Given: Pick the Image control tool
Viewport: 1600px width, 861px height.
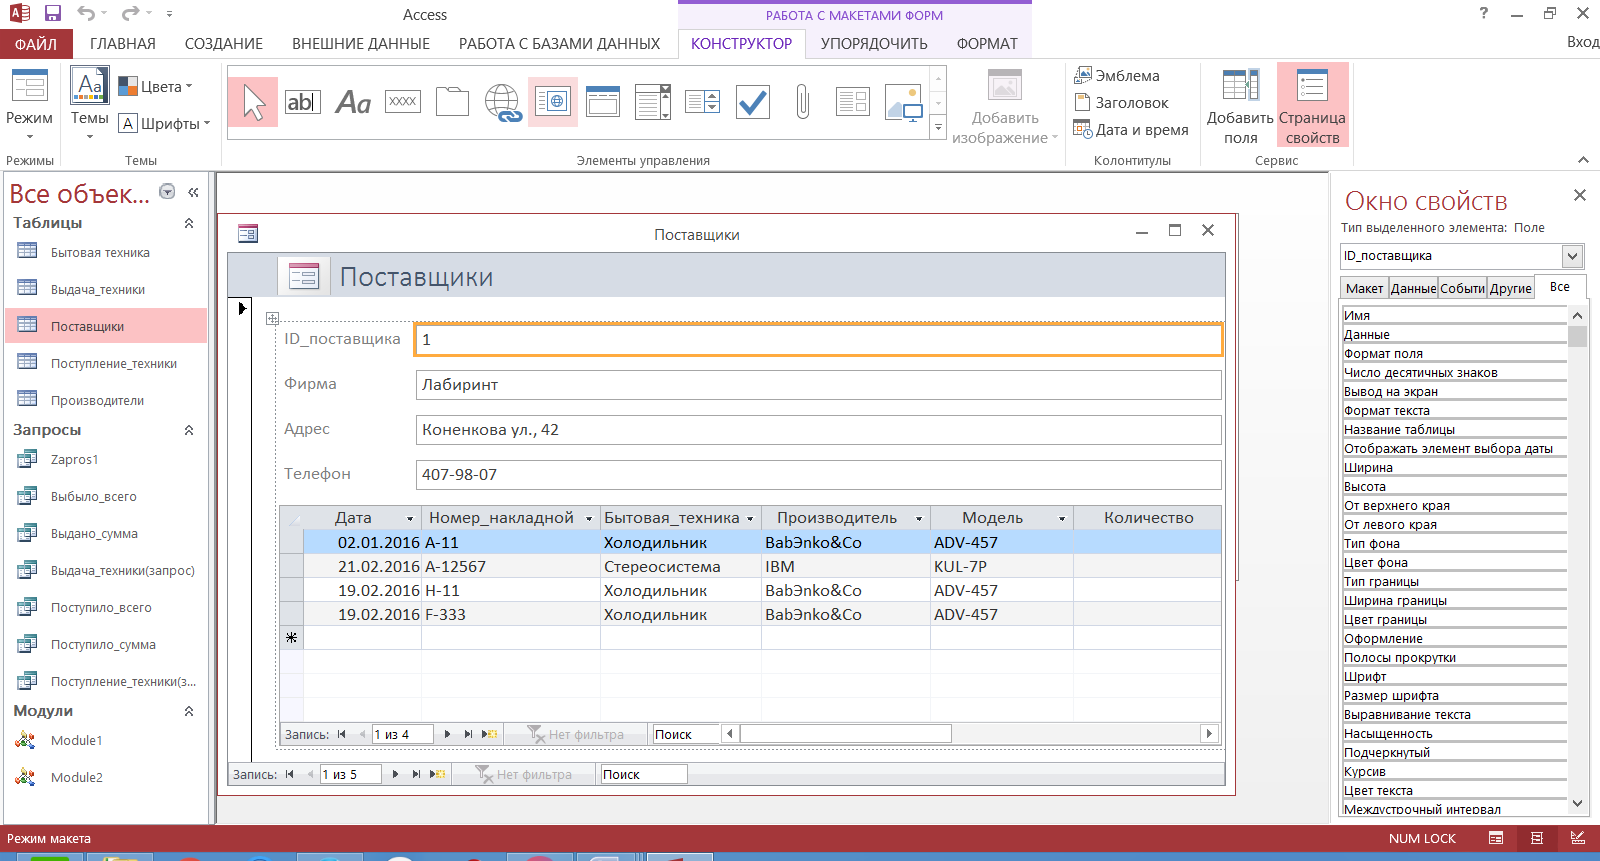Looking at the screenshot, I should point(903,102).
